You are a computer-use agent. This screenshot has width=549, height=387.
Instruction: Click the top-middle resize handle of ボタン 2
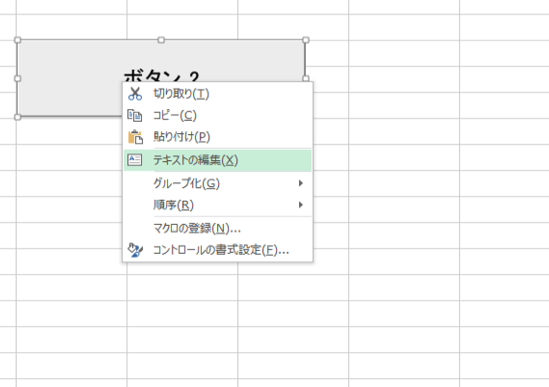point(161,40)
